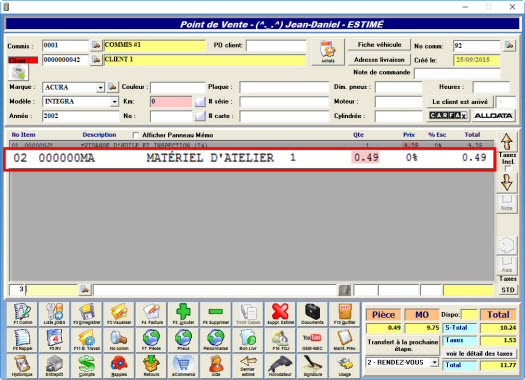Open the F10 FDJ icon
Image resolution: width=525 pixels, height=380 pixels.
280,340
